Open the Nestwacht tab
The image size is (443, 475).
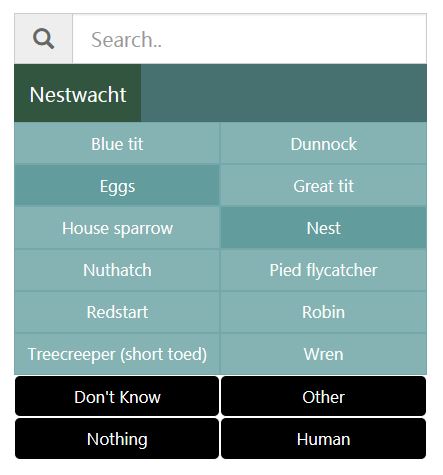pos(78,93)
